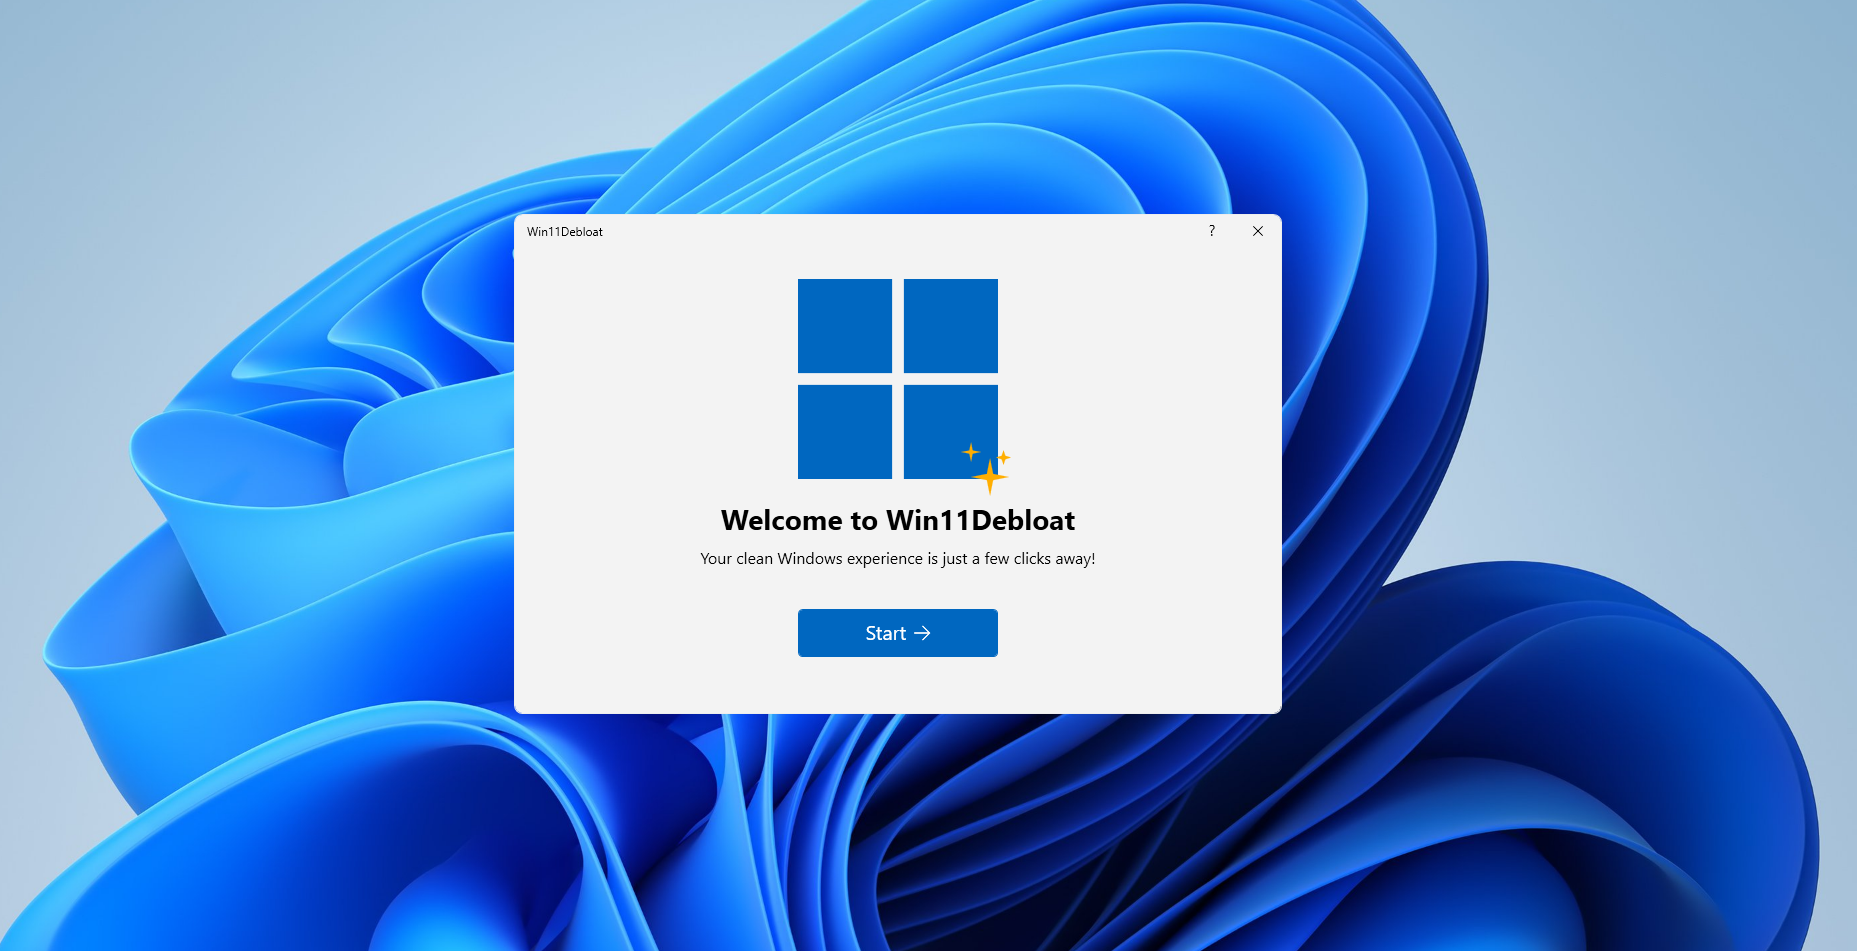Click the blank space below the Start button

coord(897,685)
